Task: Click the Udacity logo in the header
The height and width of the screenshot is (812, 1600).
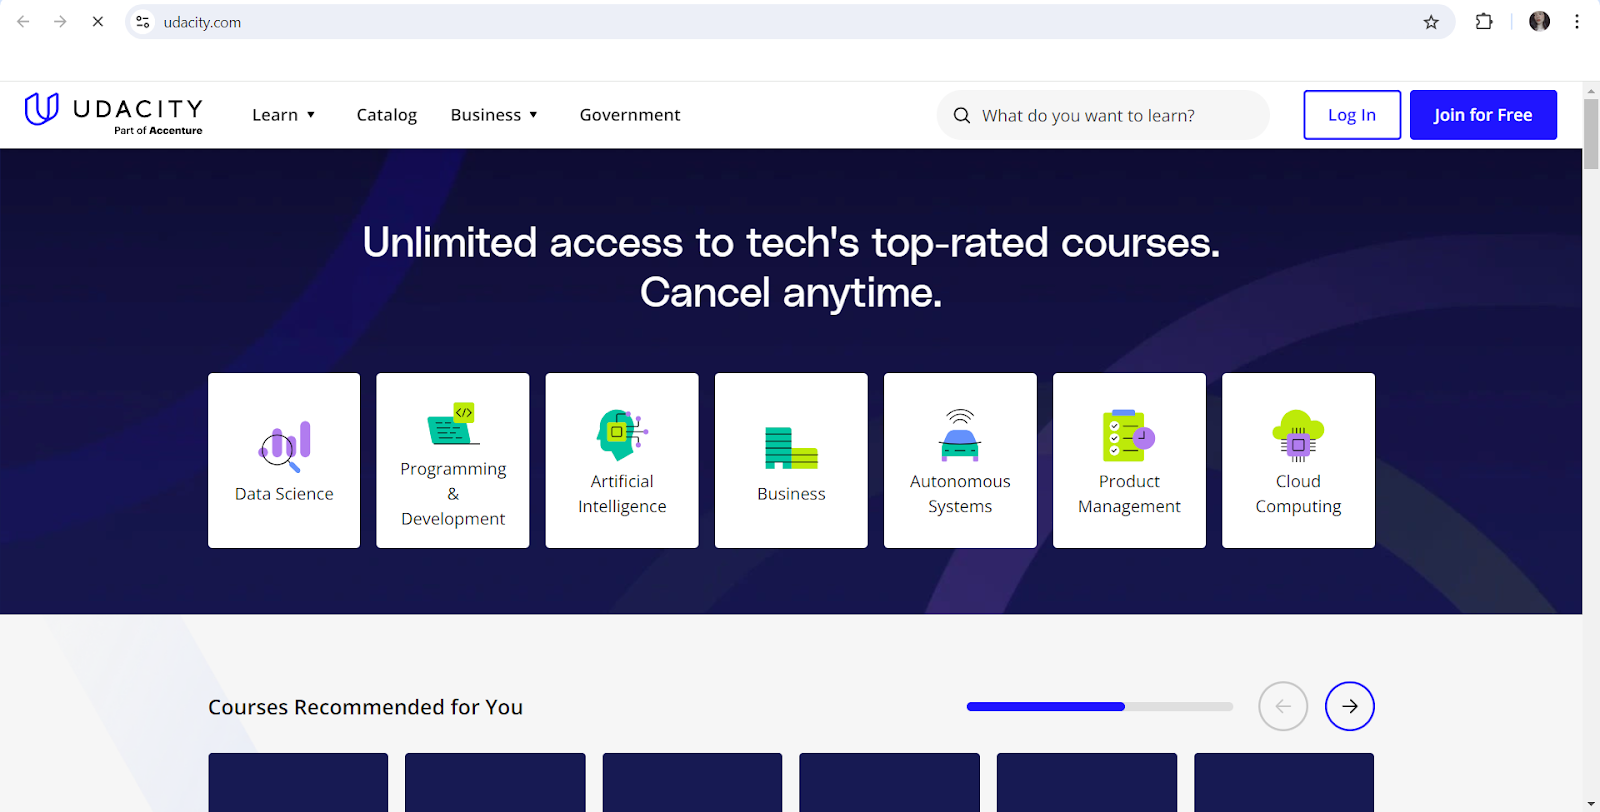Action: (113, 114)
